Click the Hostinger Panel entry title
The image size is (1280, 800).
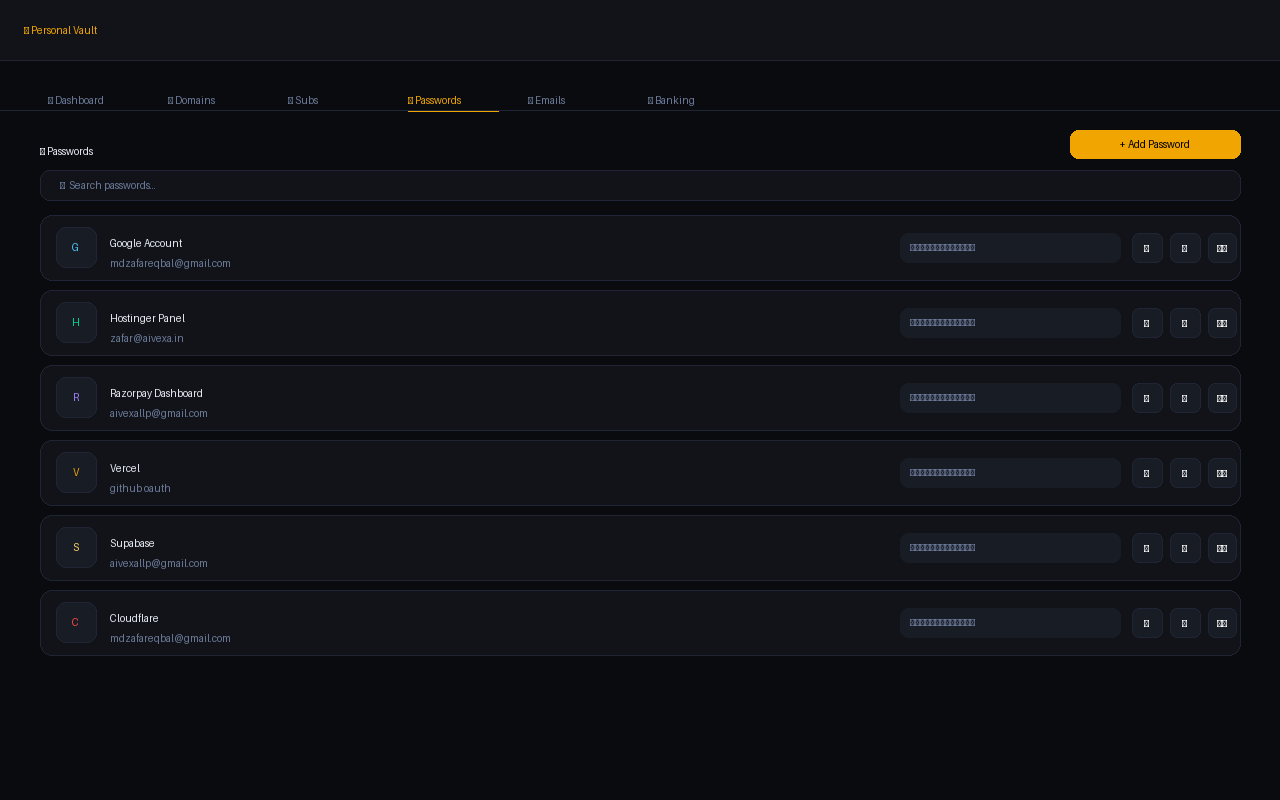148,318
